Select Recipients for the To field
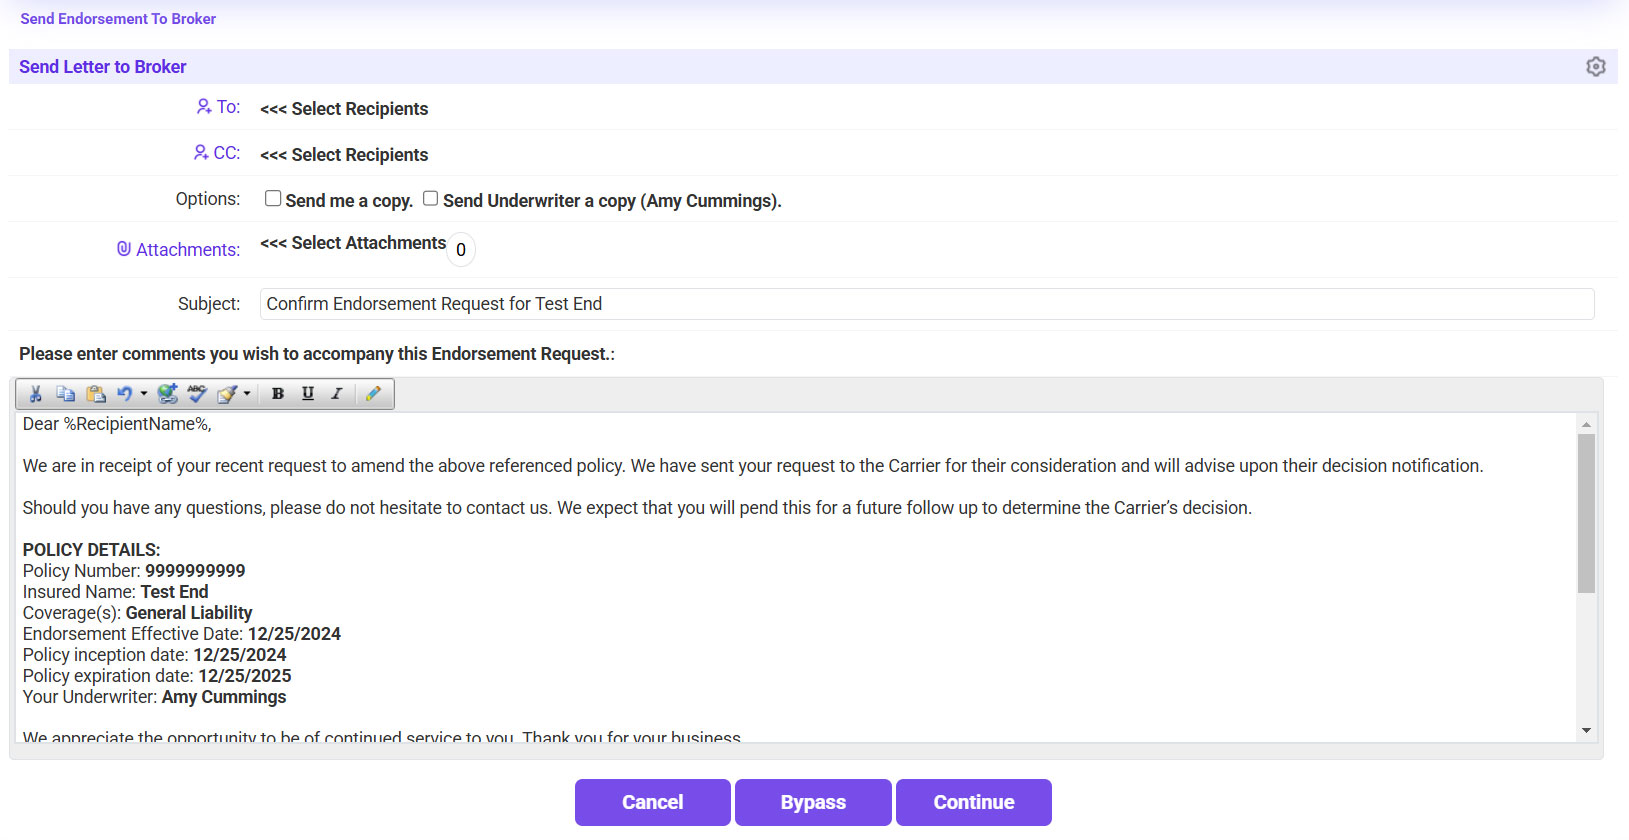 344,109
